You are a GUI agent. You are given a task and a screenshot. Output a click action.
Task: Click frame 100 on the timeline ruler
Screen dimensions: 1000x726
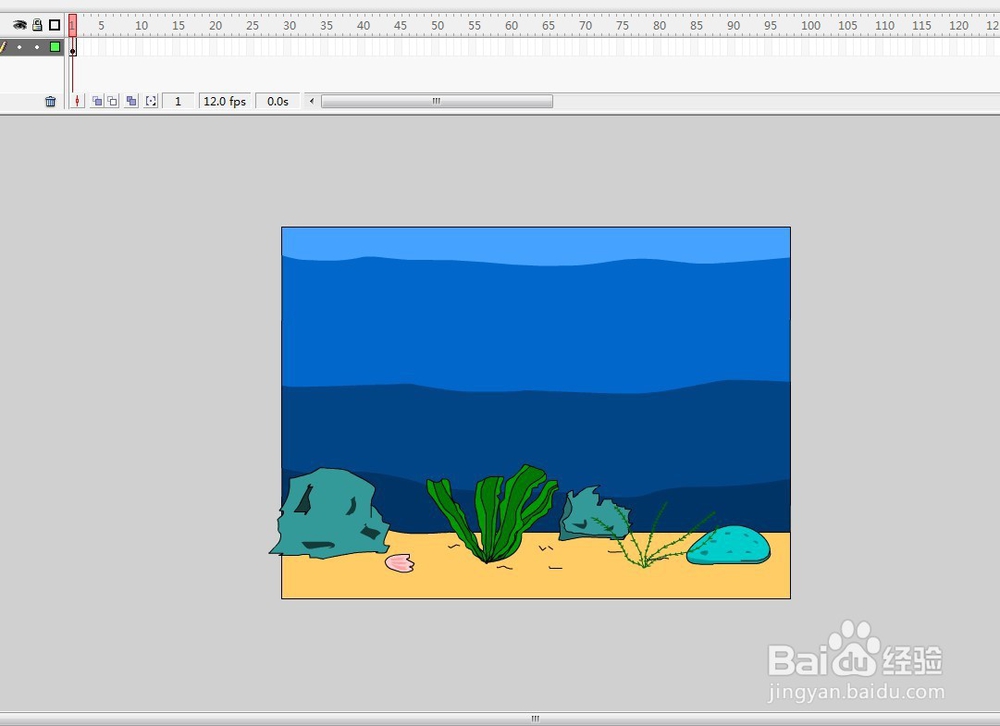[811, 26]
